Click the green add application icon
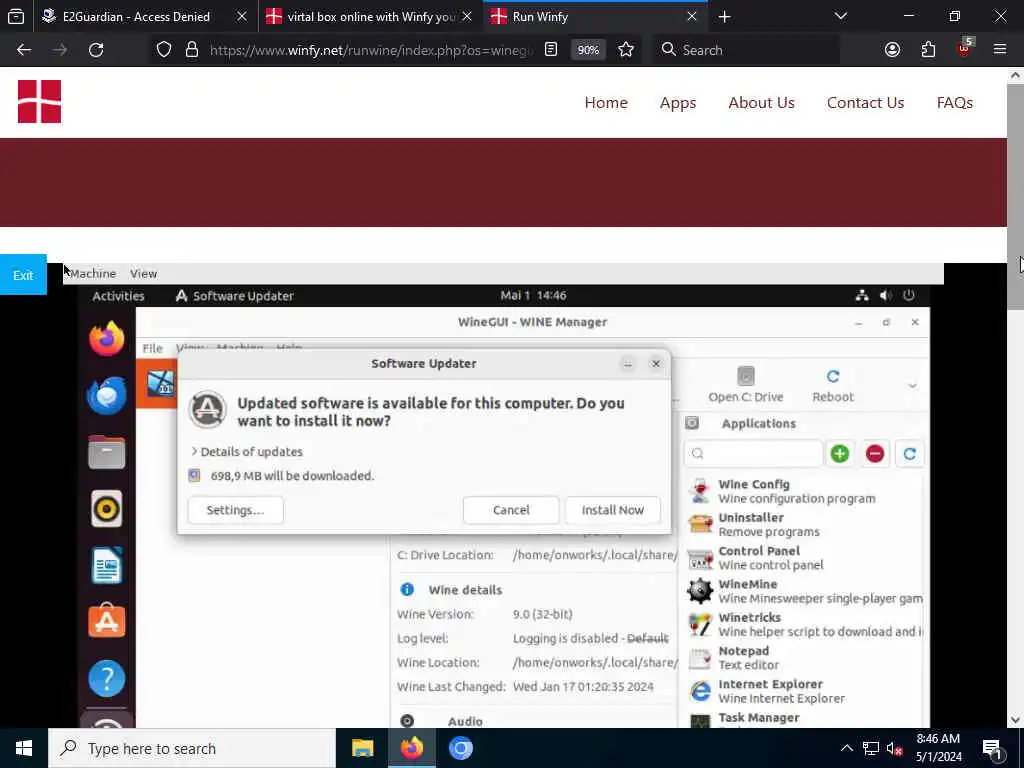 click(840, 453)
